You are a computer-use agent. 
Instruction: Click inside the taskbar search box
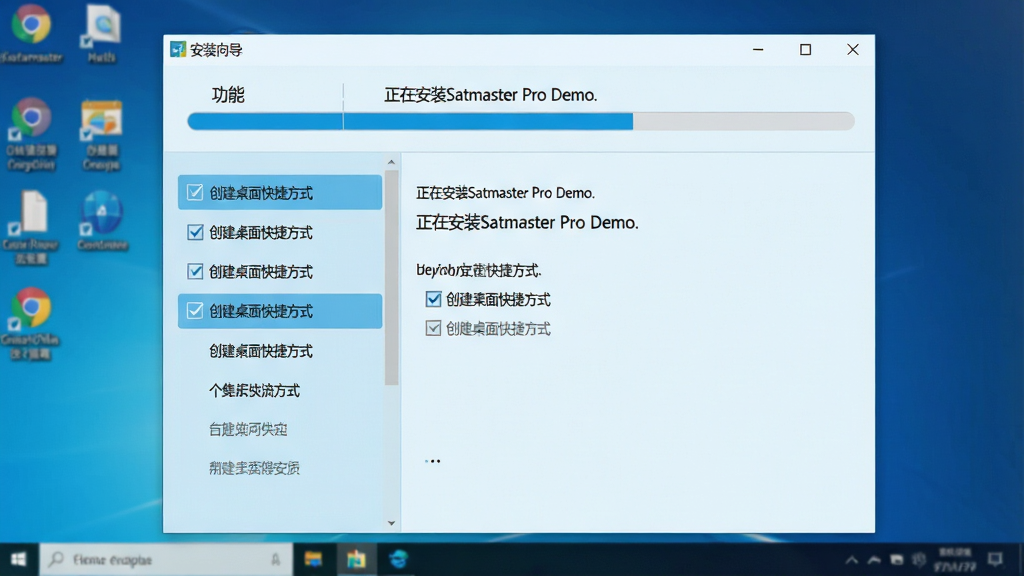click(x=166, y=560)
